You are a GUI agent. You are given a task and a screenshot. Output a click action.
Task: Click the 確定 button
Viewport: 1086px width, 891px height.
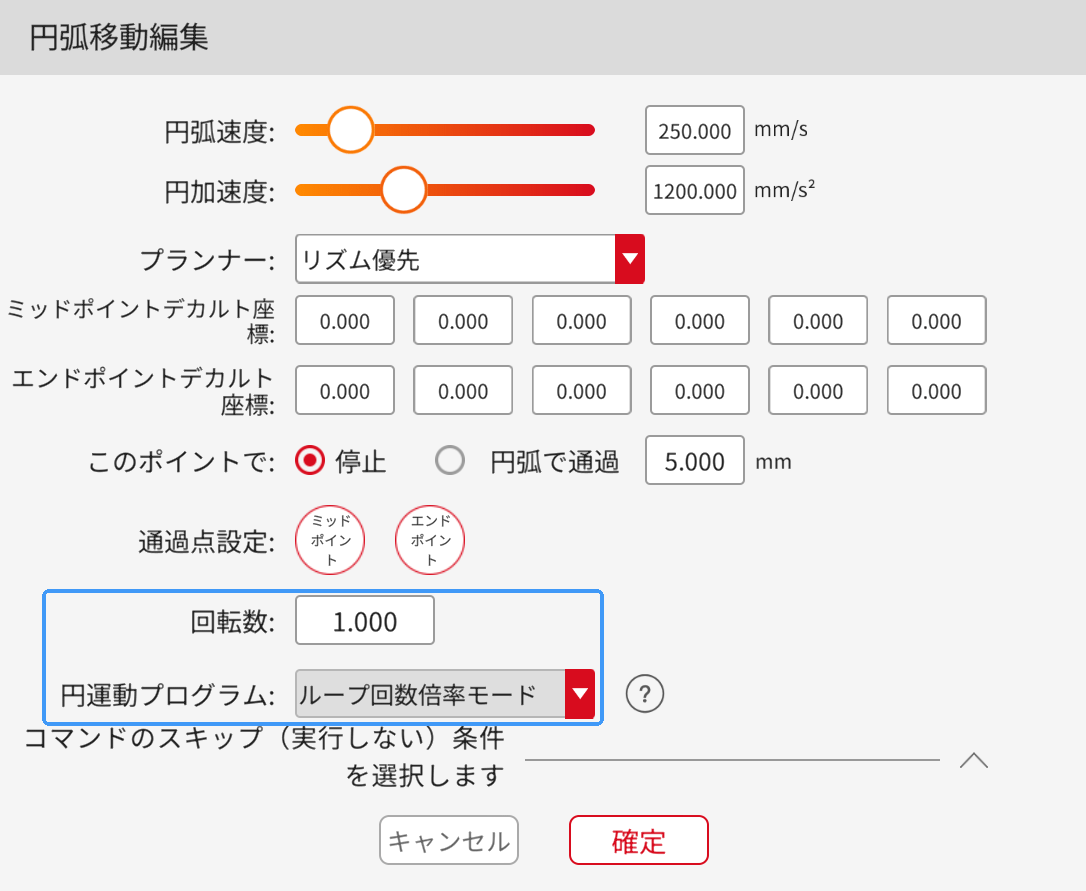(638, 840)
